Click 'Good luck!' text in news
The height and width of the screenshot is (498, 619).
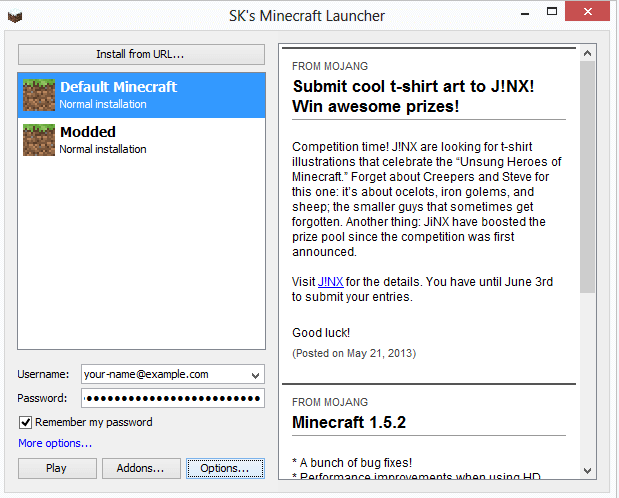321,333
